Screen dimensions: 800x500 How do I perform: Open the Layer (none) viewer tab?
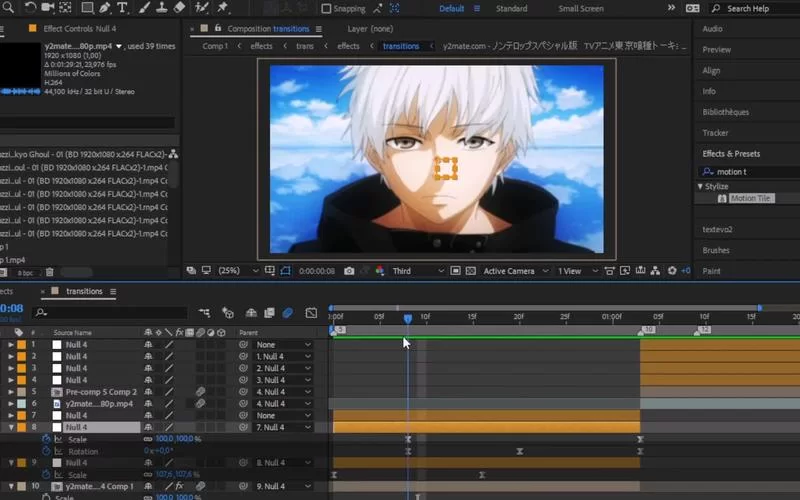click(370, 29)
